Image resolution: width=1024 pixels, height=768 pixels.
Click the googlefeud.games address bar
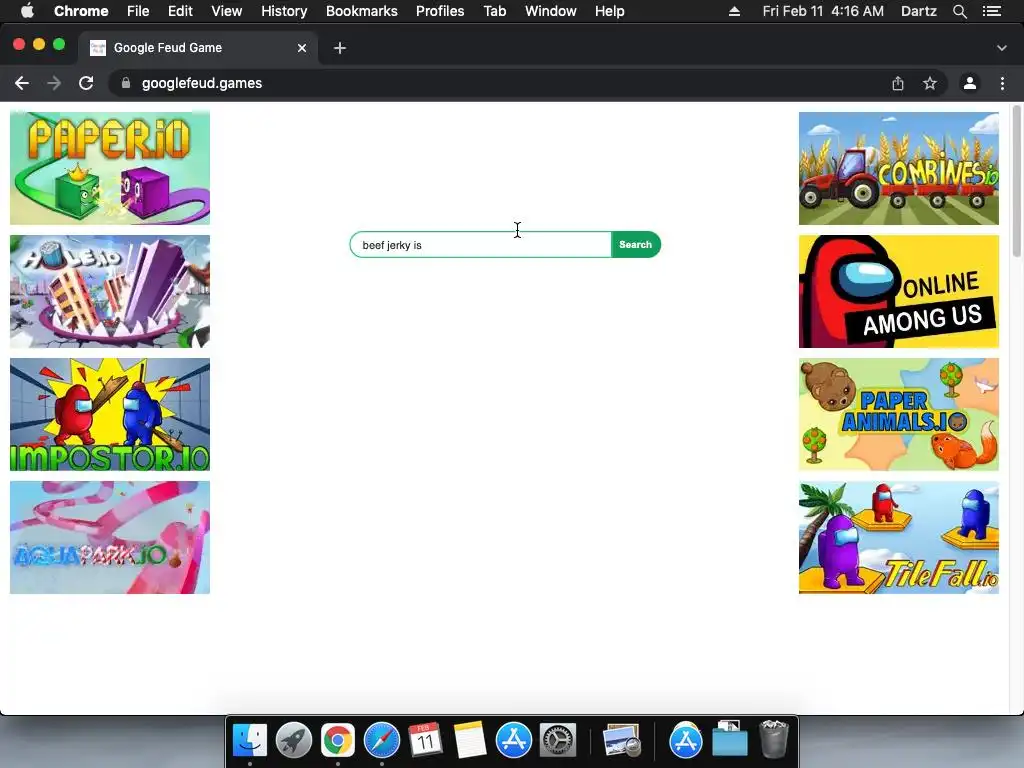click(x=503, y=83)
